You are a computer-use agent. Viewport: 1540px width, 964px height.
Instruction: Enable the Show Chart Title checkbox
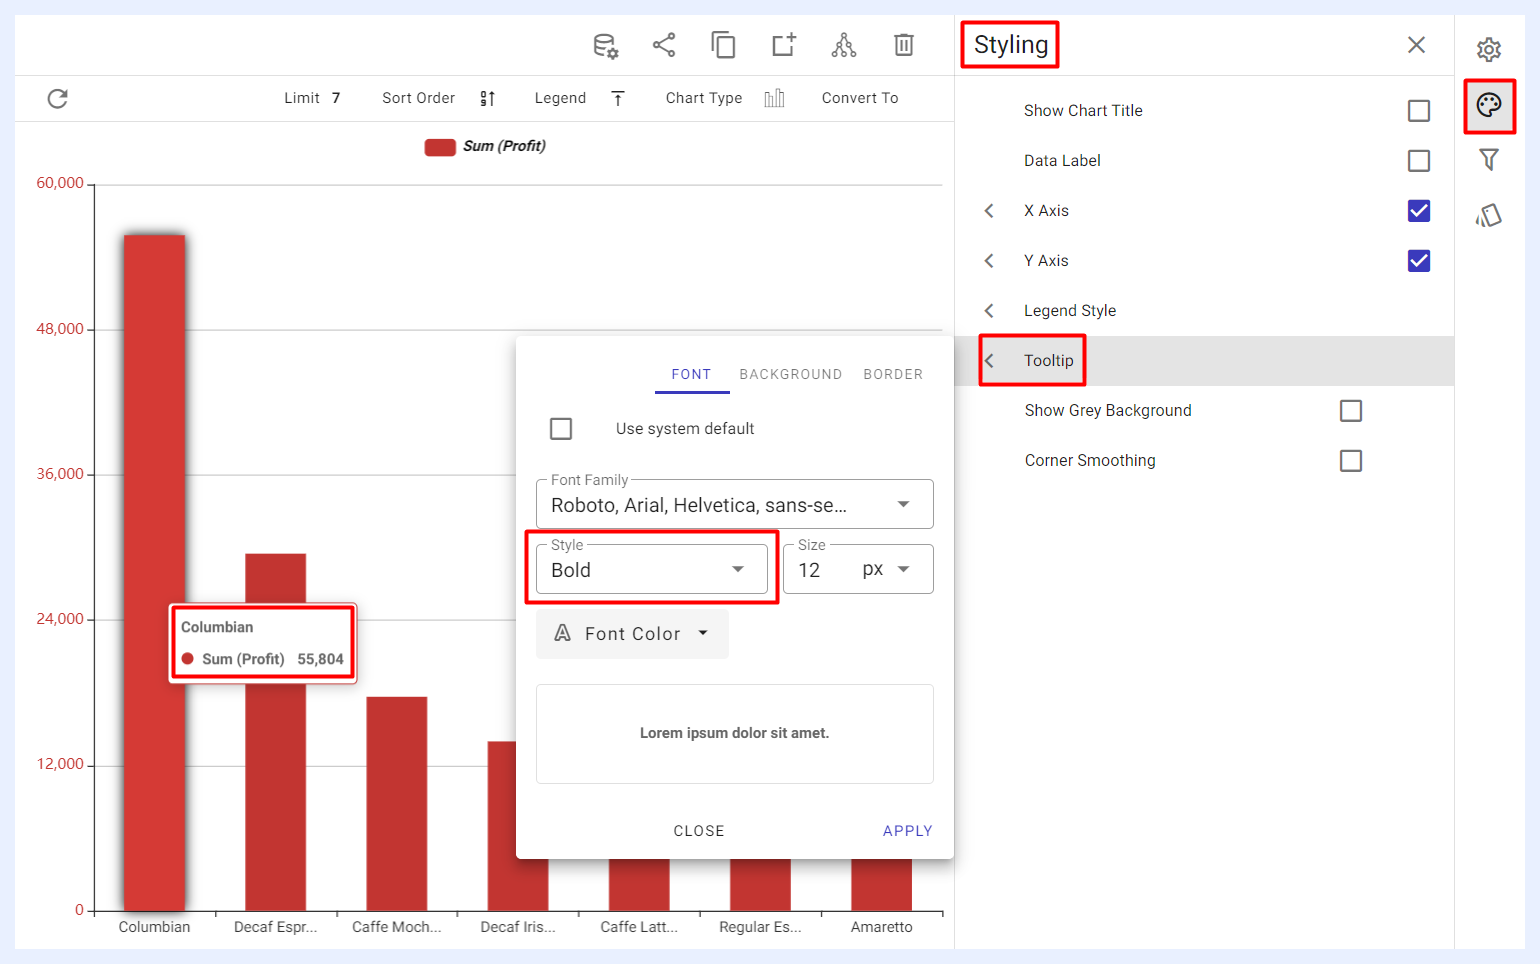coord(1419,111)
